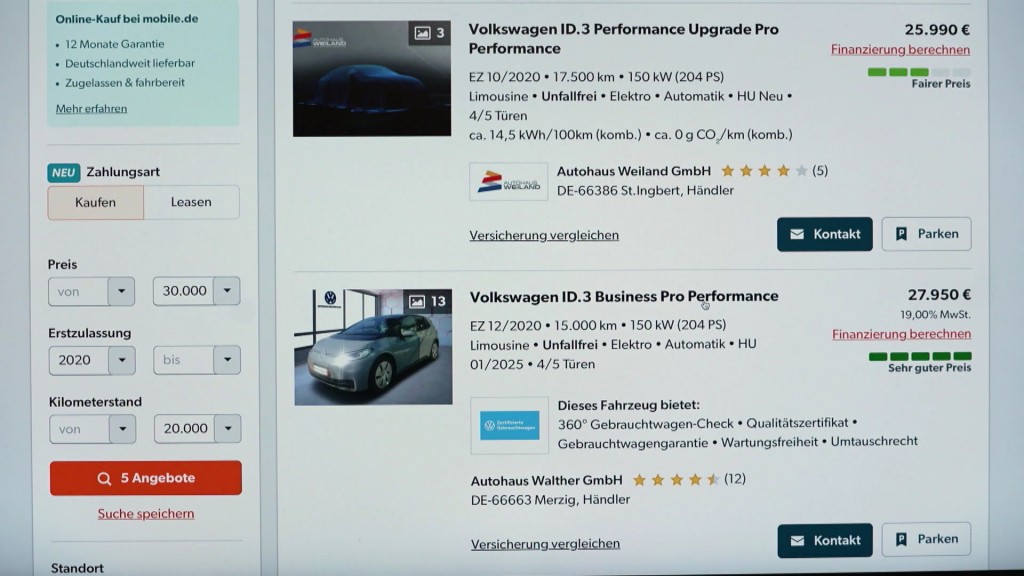Click the "19,00% MwSt." text
Screen dimensions: 1024x576
[935, 315]
